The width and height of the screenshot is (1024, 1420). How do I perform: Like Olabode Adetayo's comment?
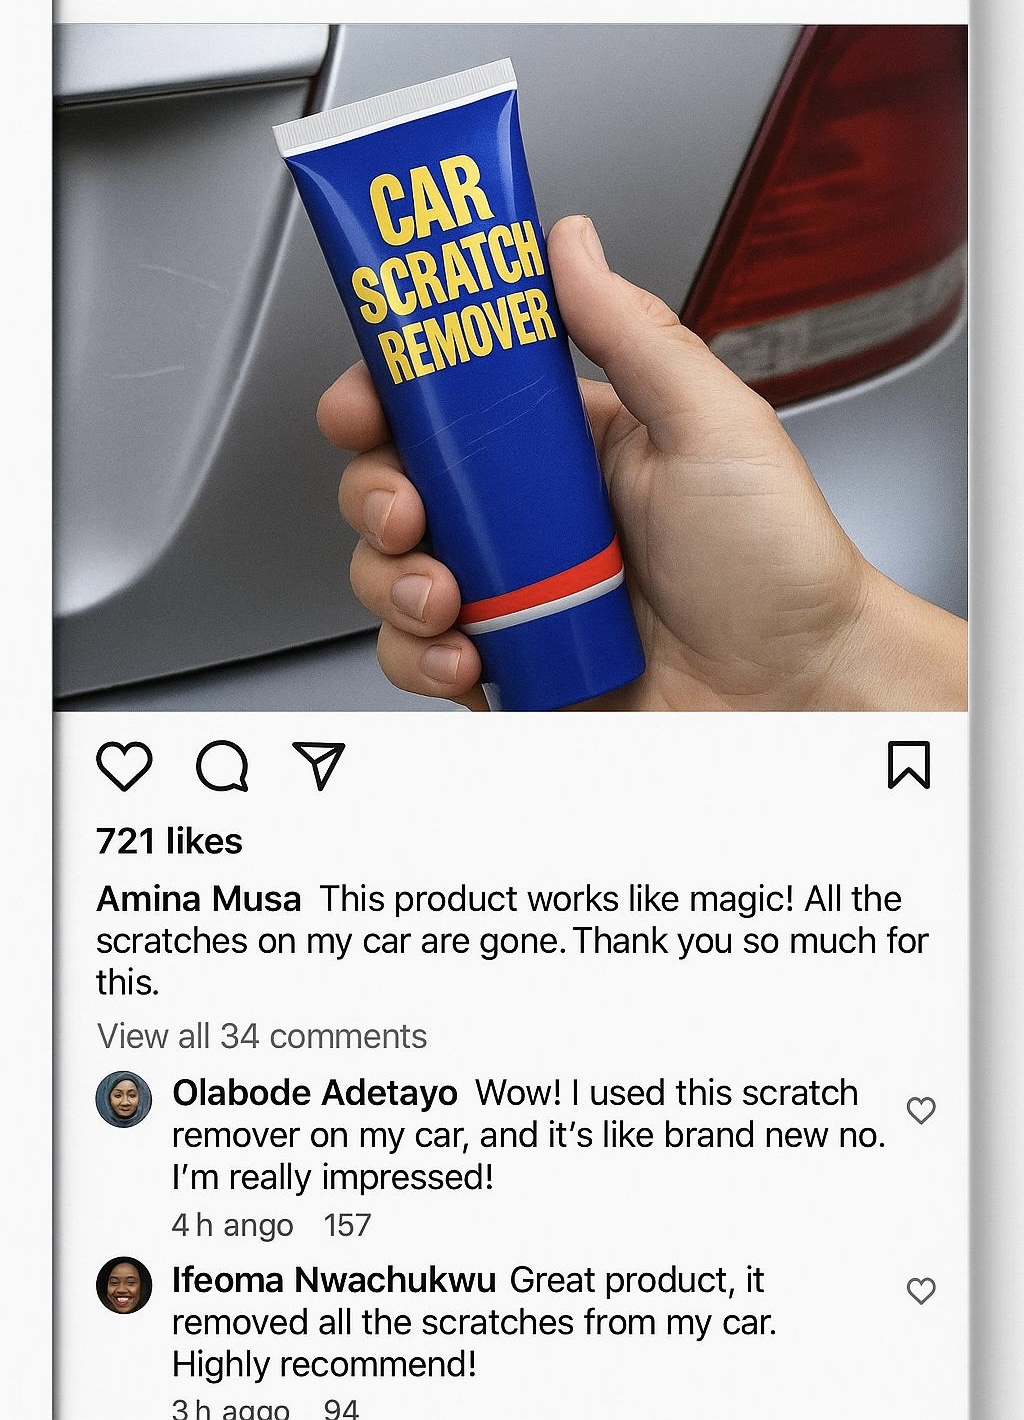point(921,1110)
